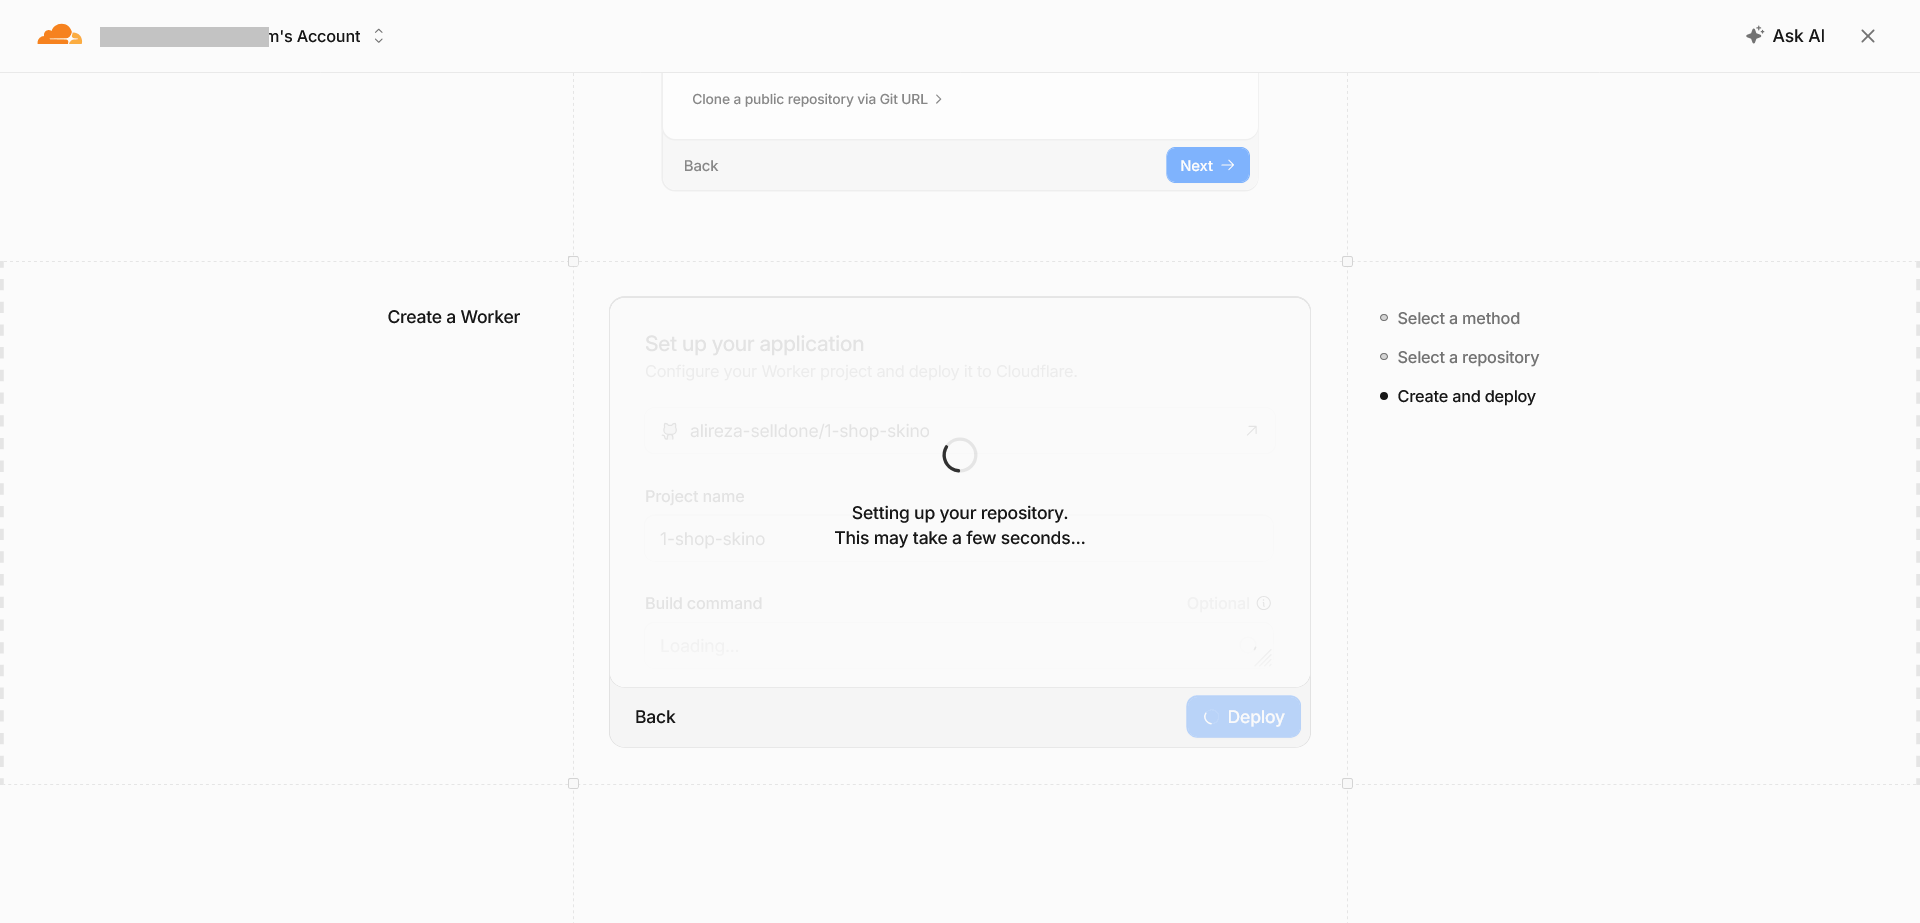Focus the Build command input field
Image resolution: width=1920 pixels, height=923 pixels.
tap(960, 647)
